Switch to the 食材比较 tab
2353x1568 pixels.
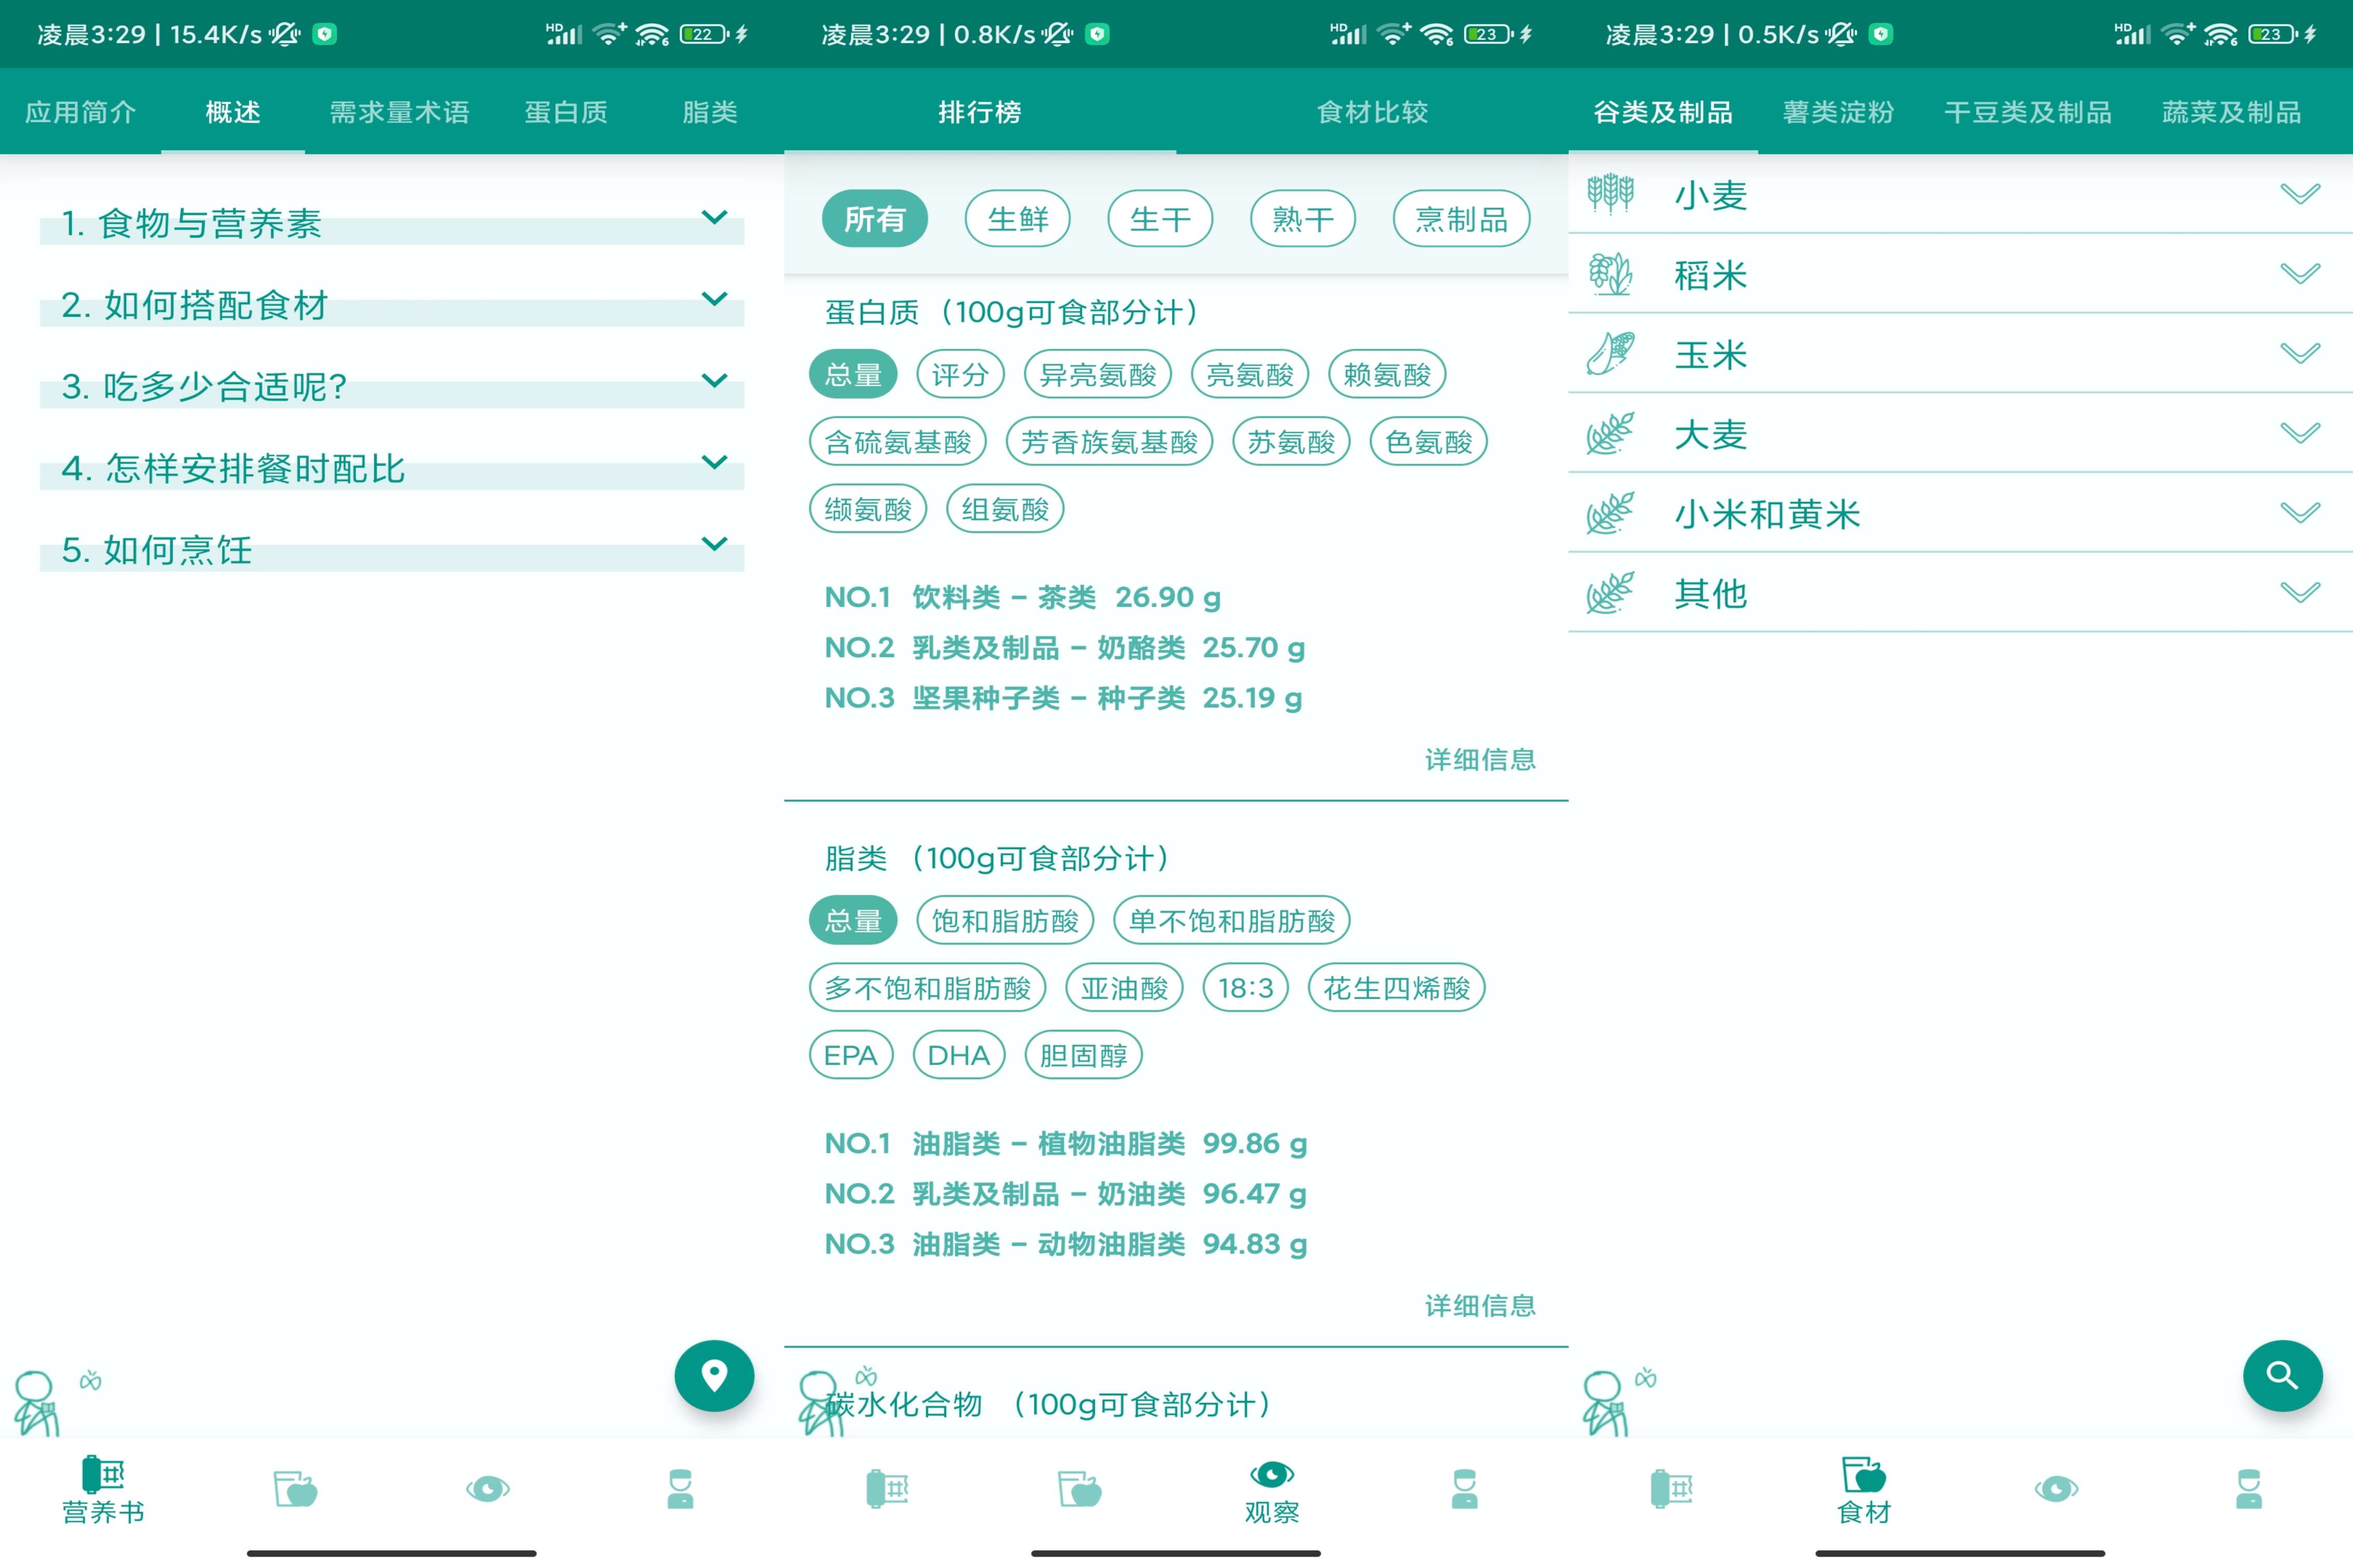(x=1372, y=112)
